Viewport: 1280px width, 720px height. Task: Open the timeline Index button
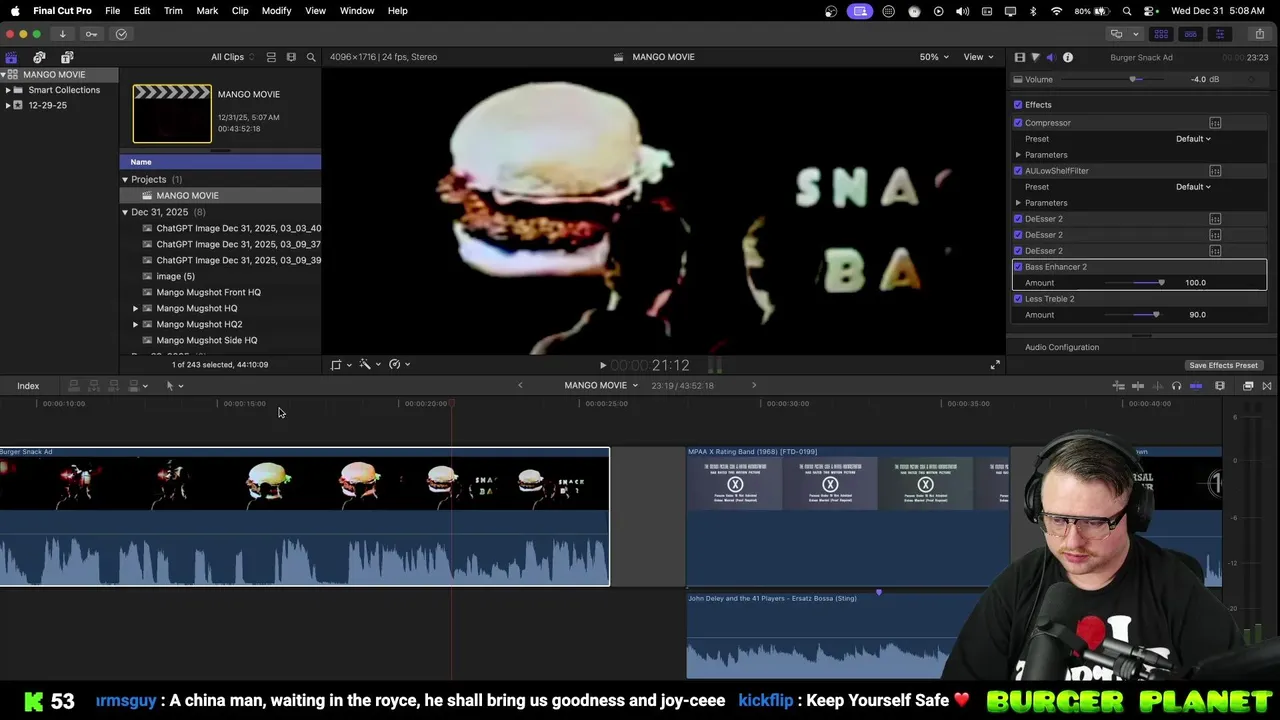point(28,386)
